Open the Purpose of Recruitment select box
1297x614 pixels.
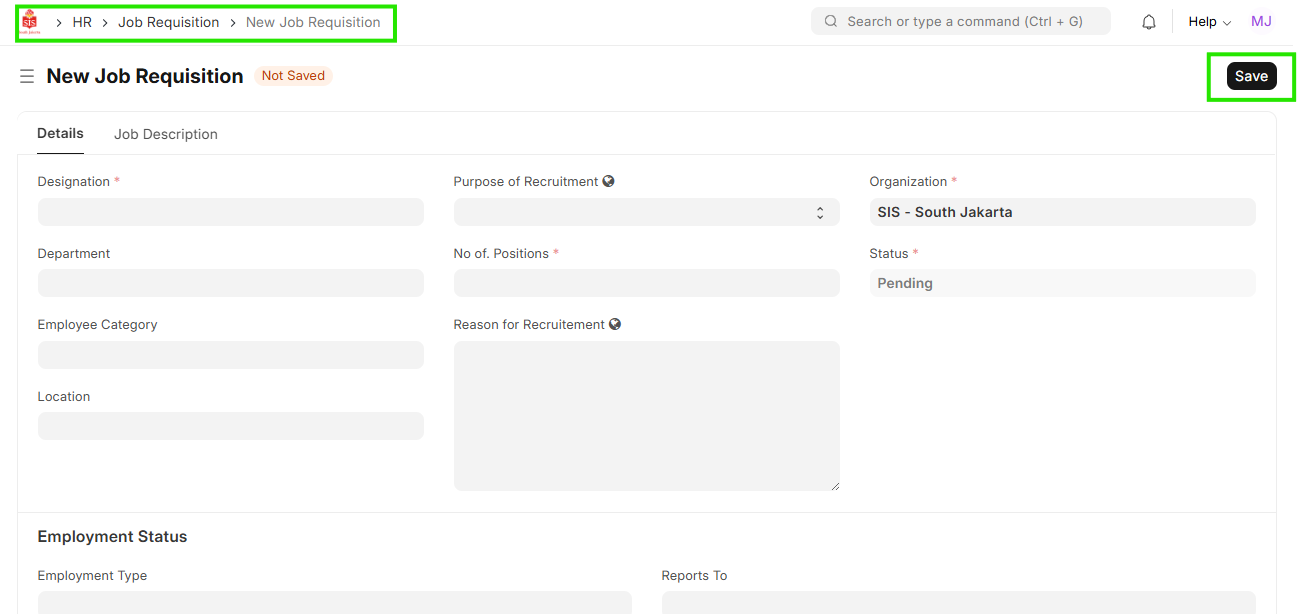point(646,212)
